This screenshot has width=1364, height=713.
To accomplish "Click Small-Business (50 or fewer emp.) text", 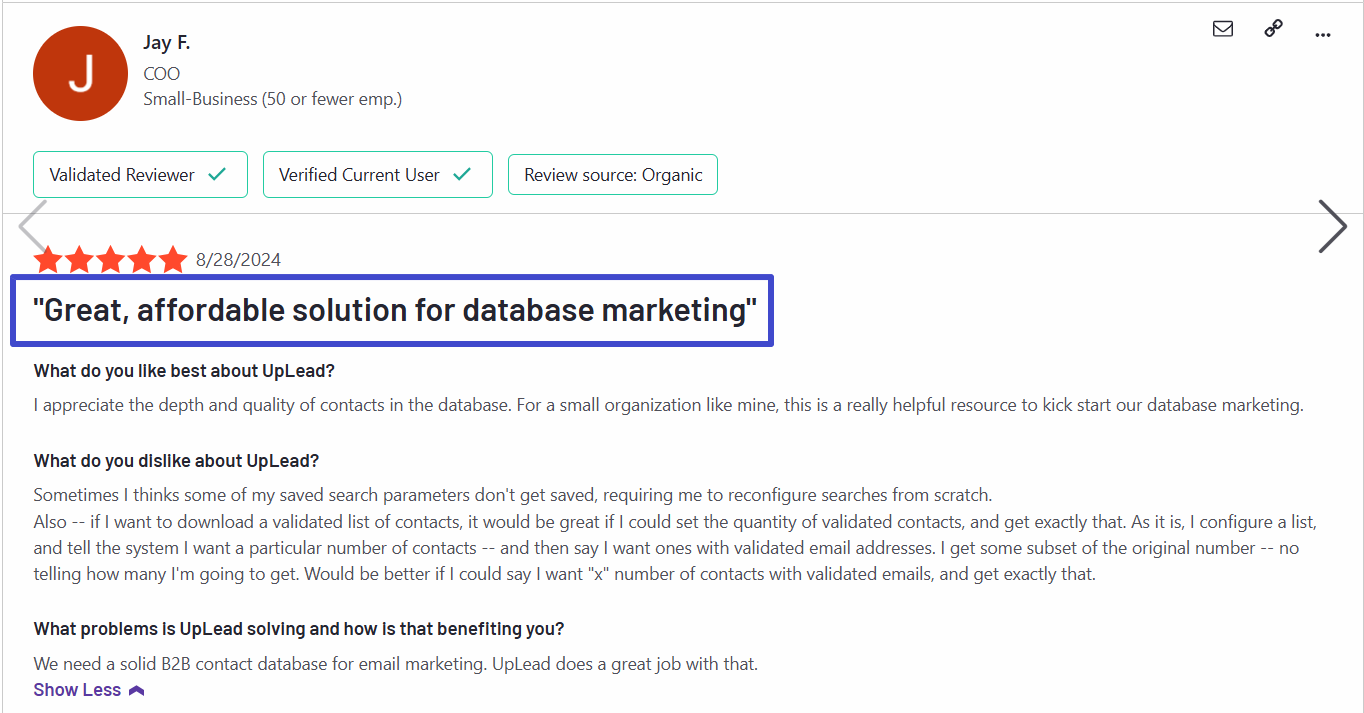I will point(273,99).
